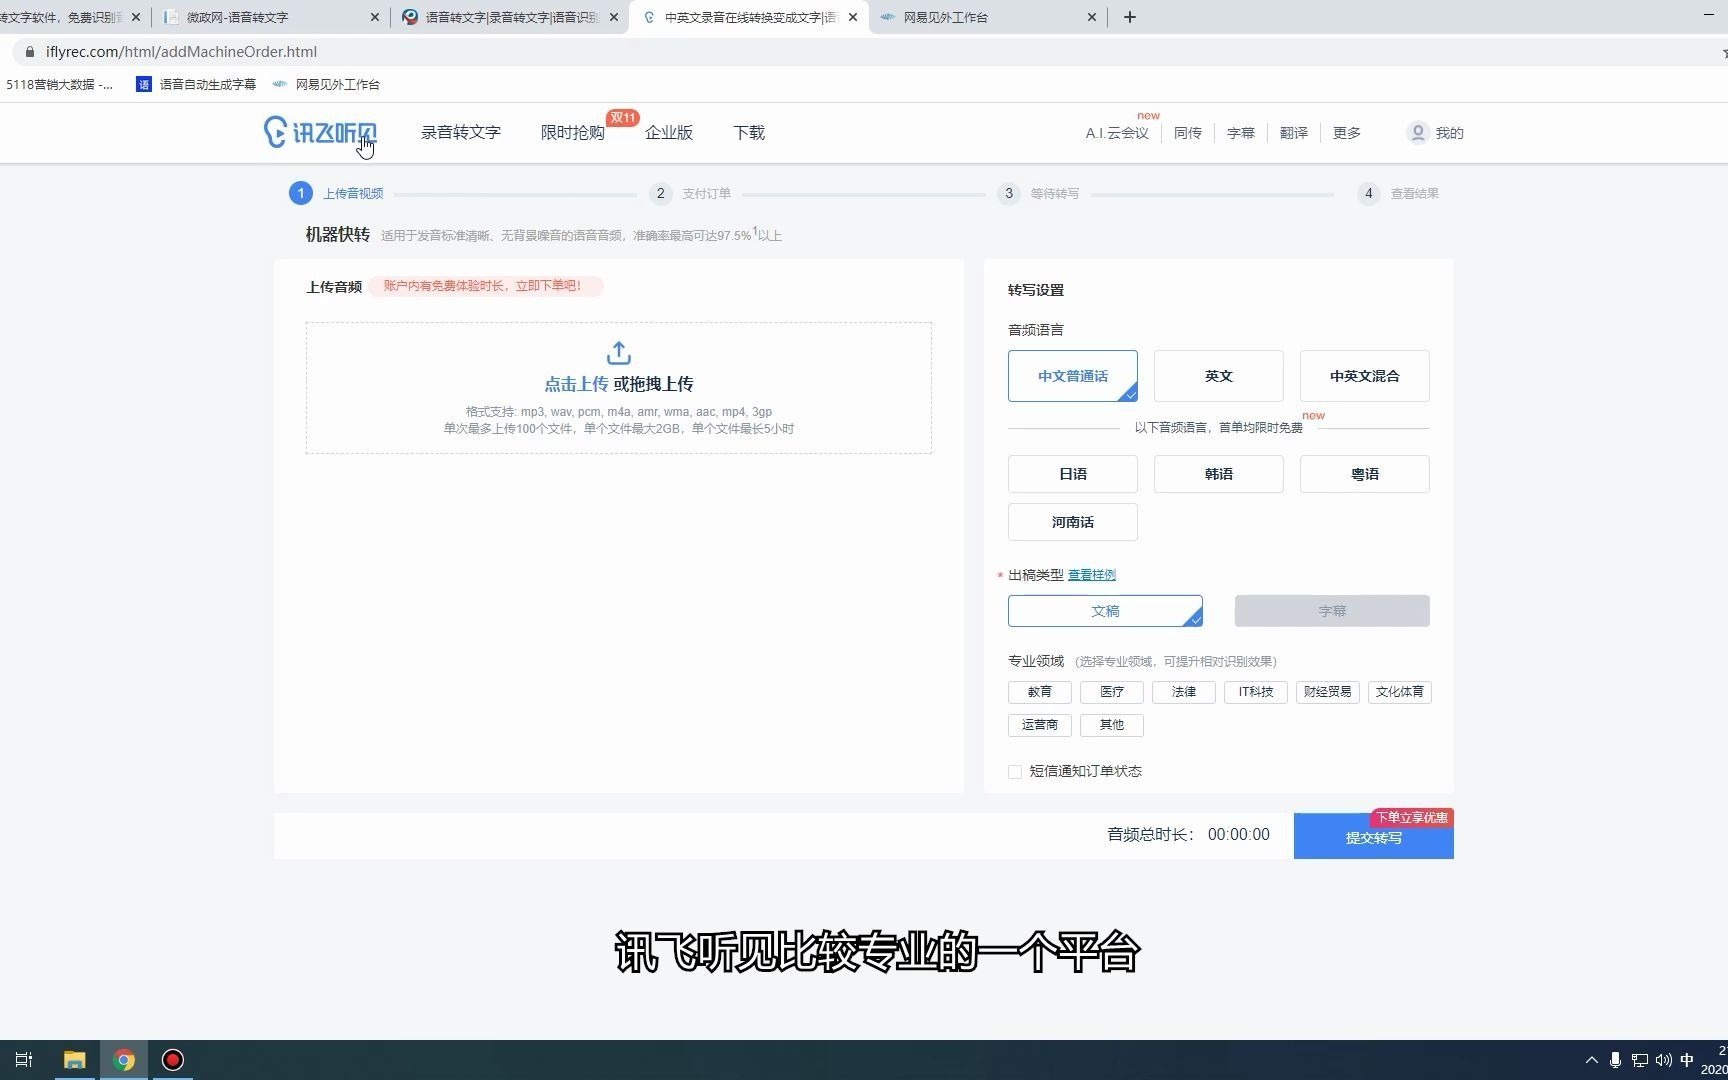Image resolution: width=1728 pixels, height=1080 pixels.
Task: Switch to 语音转文字|录音转文字 tab
Action: click(x=510, y=17)
